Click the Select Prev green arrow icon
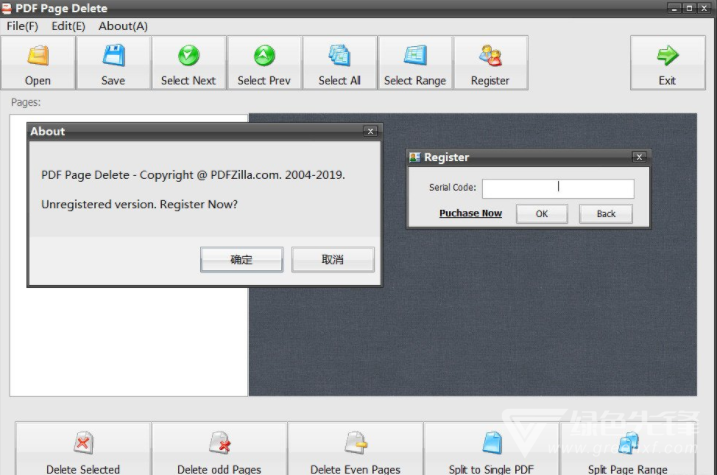Viewport: 717px width, 475px height. click(264, 56)
